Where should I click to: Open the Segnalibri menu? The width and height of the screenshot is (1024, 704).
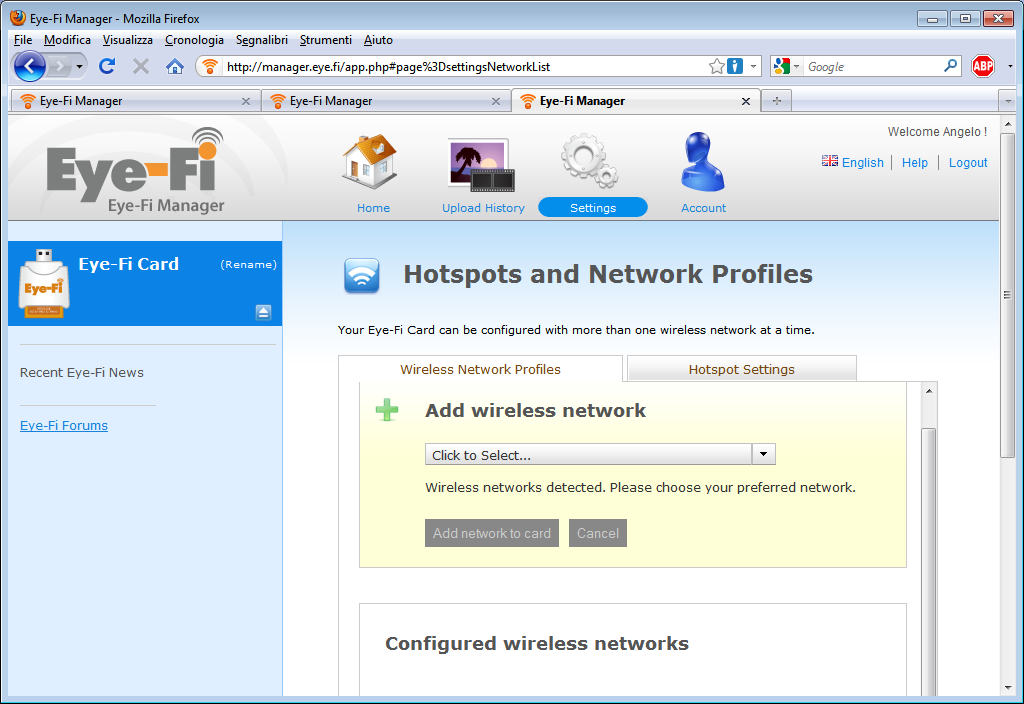click(261, 40)
